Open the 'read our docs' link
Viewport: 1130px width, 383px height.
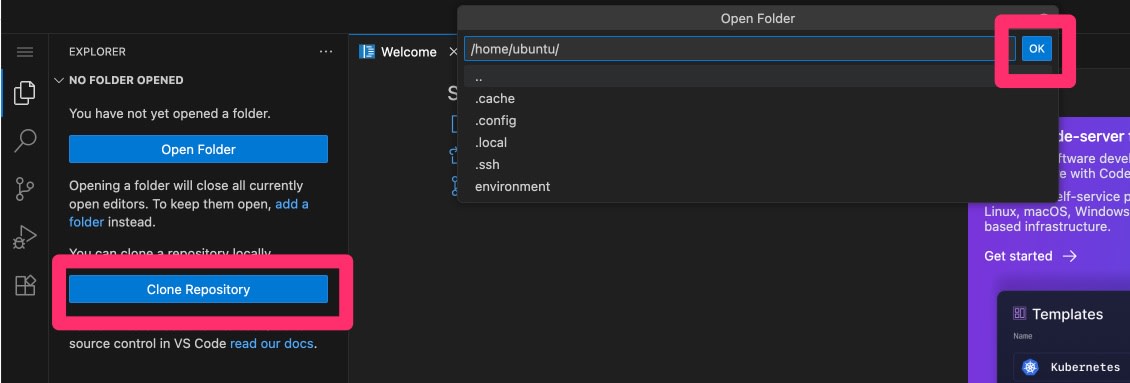point(272,343)
